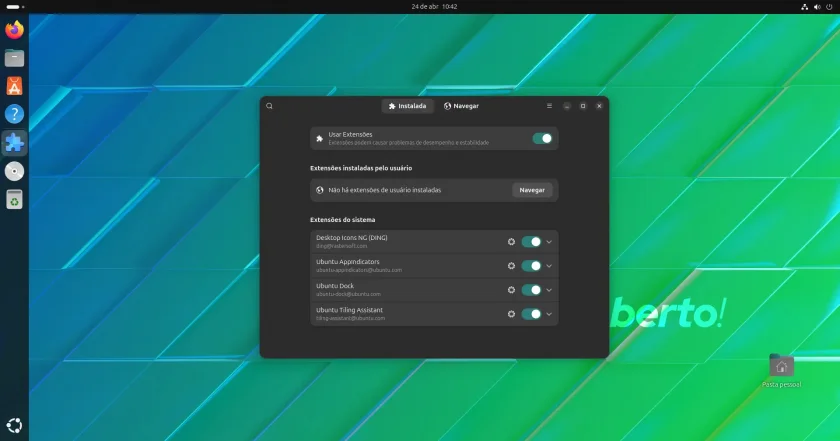Open the Trash from the dock
This screenshot has width=840, height=441.
click(x=14, y=199)
